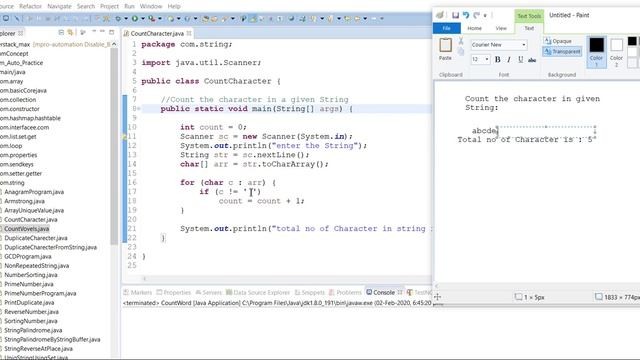Switch to the Data Source Explorer tab

pos(258,292)
